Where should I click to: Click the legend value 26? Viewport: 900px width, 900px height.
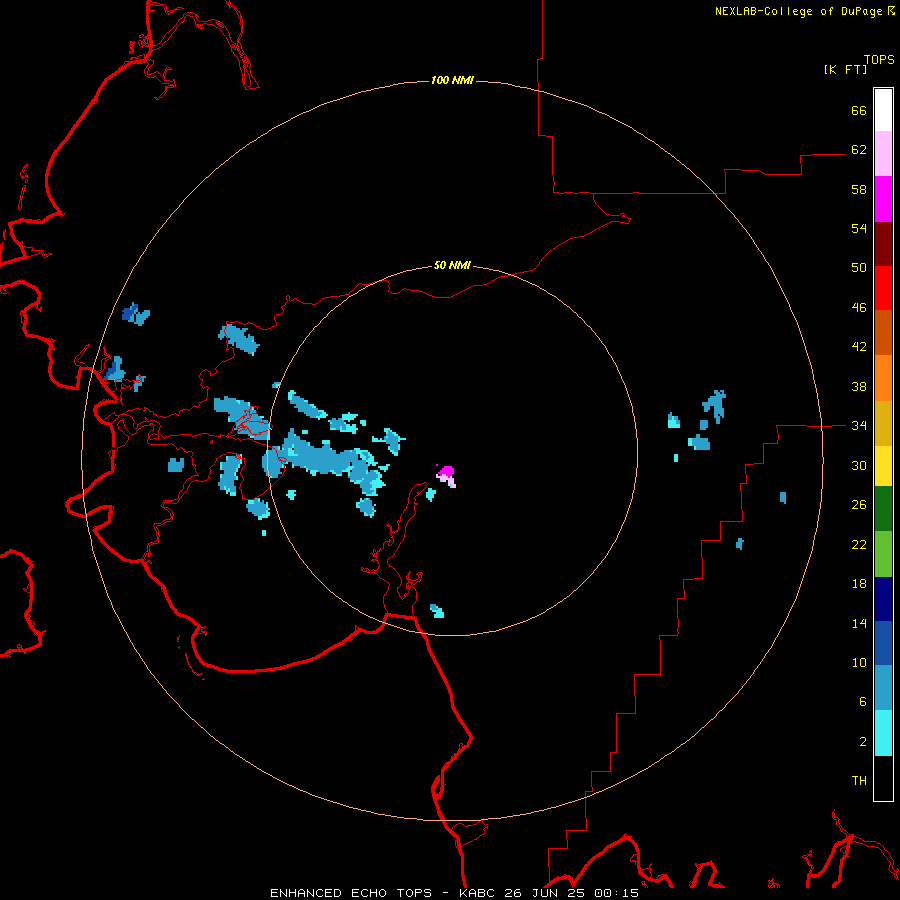click(x=859, y=505)
